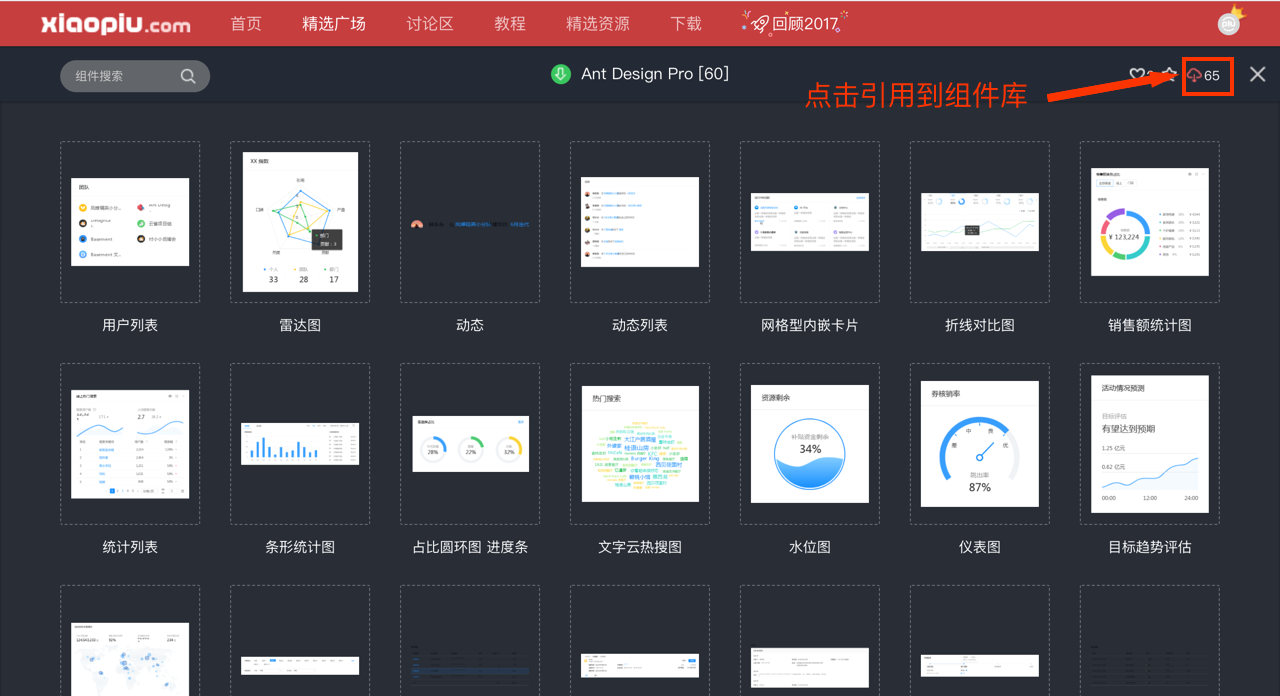Go to 首页 in top navigation
The image size is (1280, 696).
pyautogui.click(x=246, y=24)
